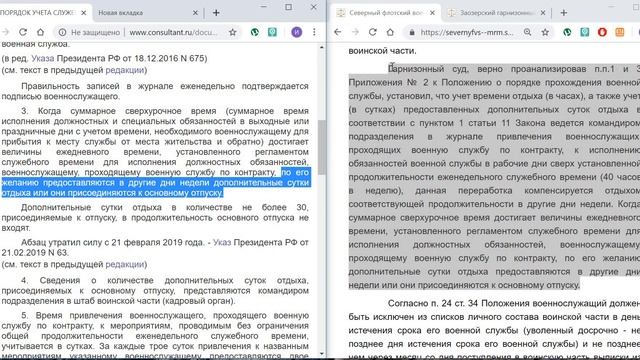Minimize the left browser window
This screenshot has height=360, width=640.
click(x=263, y=7)
